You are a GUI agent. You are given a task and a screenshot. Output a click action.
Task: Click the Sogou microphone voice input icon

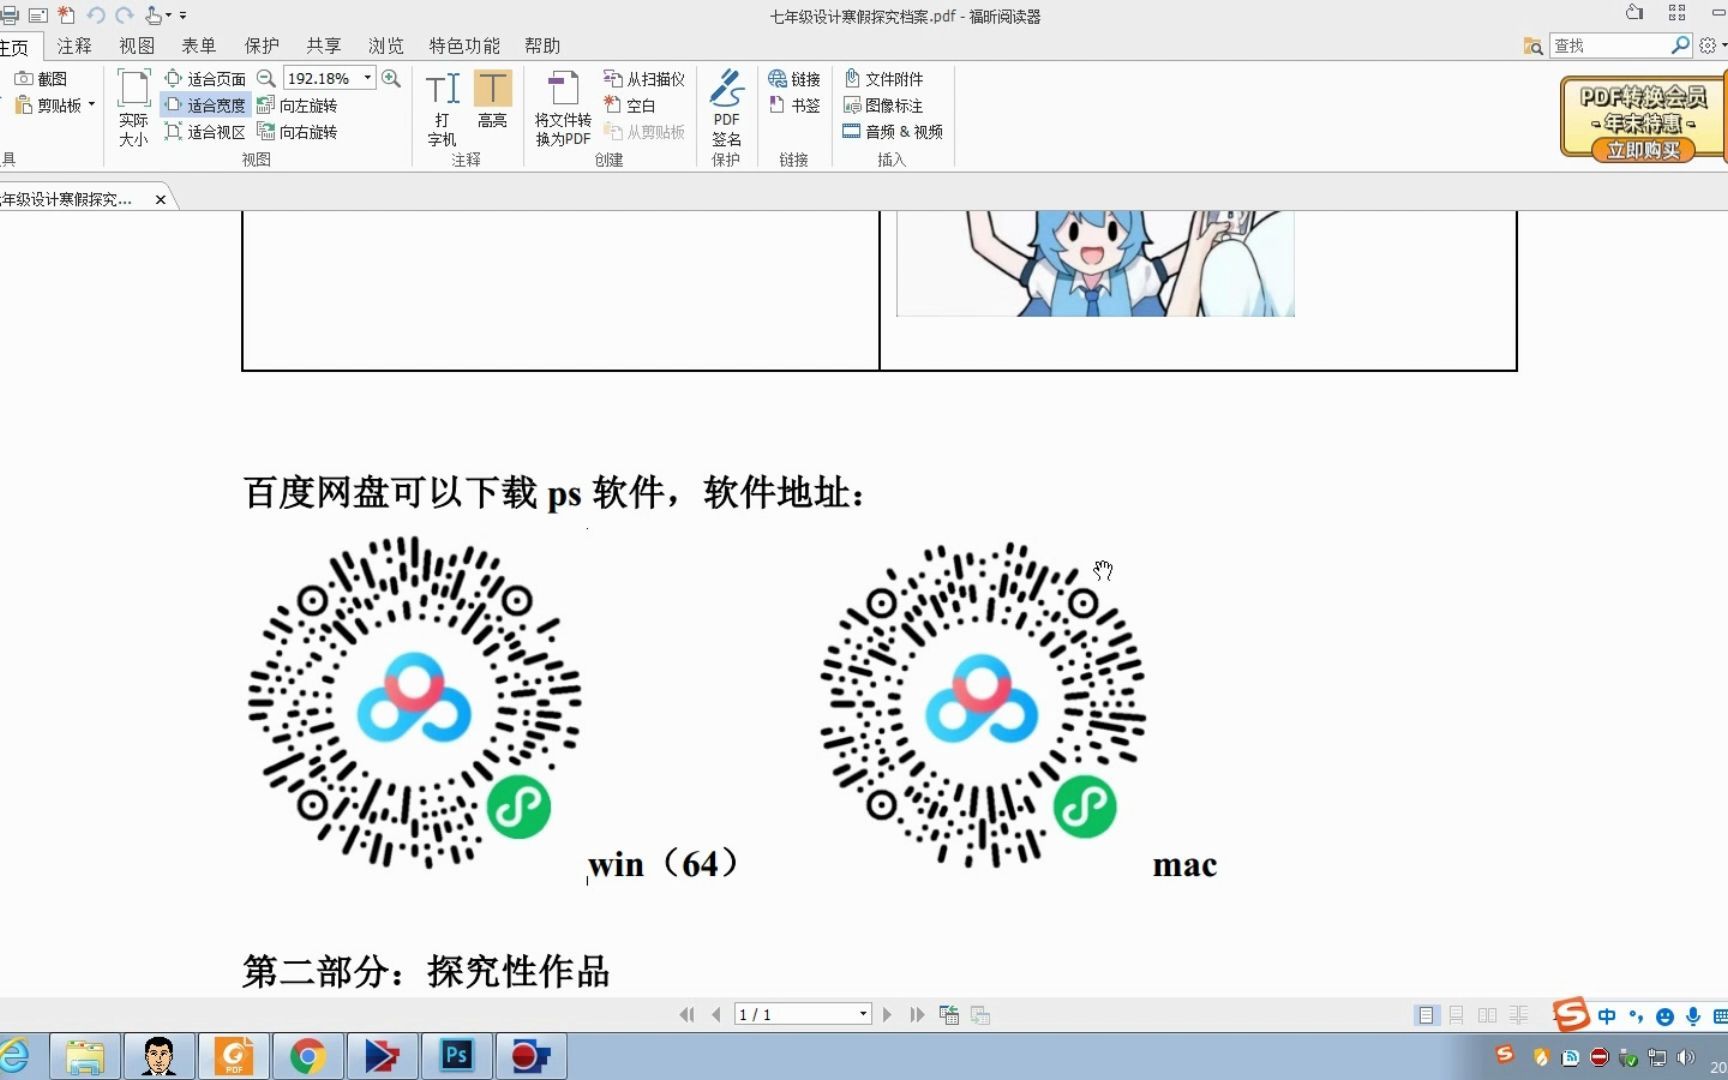(1693, 1016)
